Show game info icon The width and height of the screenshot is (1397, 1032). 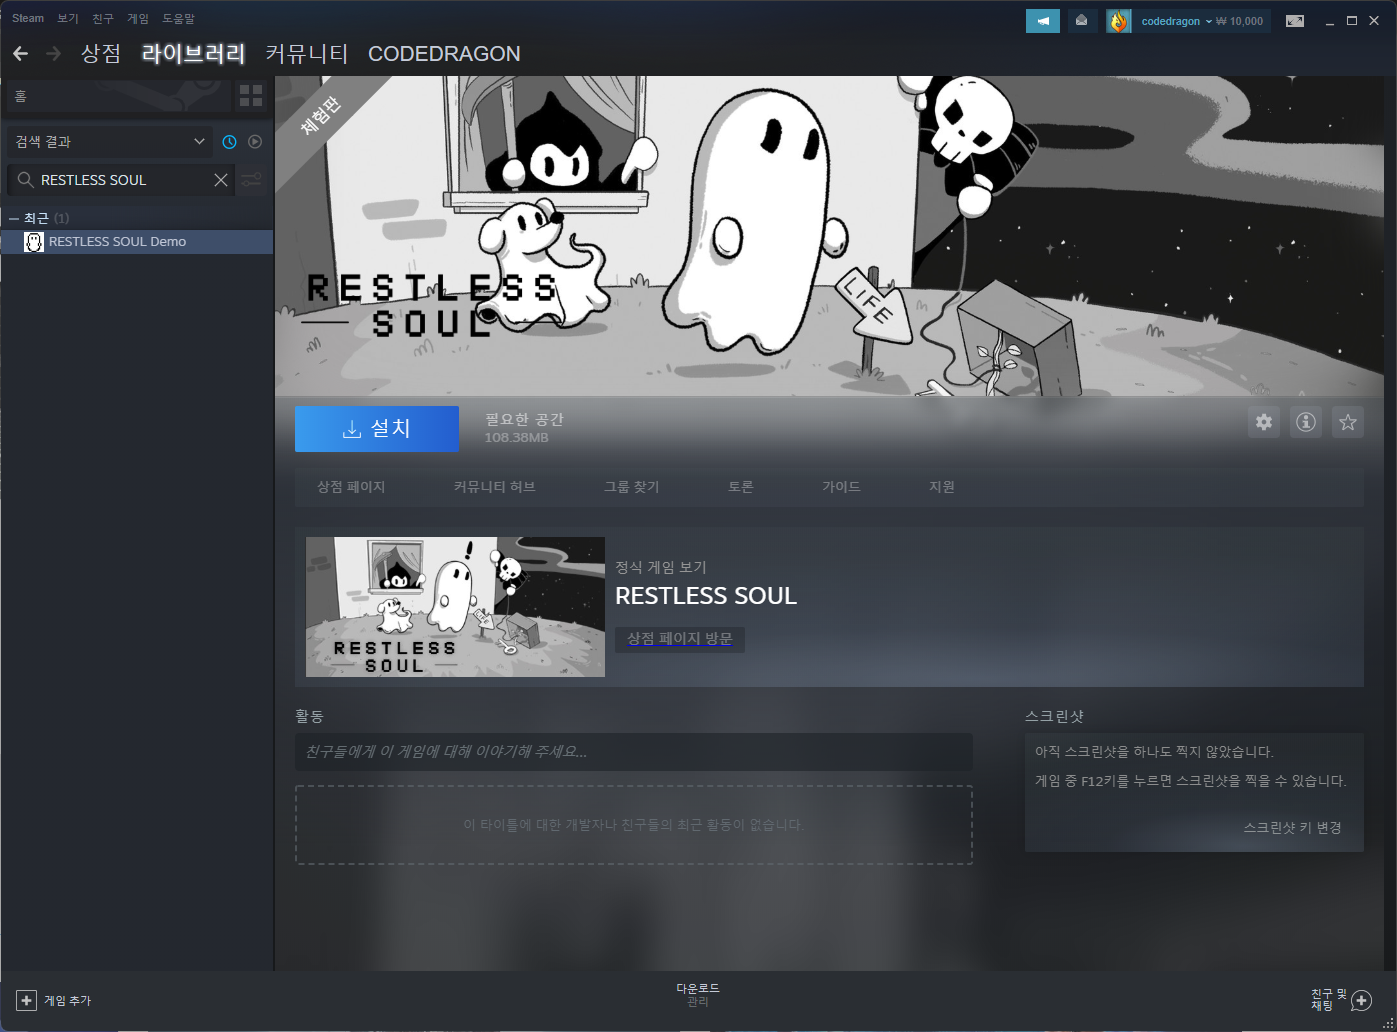click(1306, 422)
